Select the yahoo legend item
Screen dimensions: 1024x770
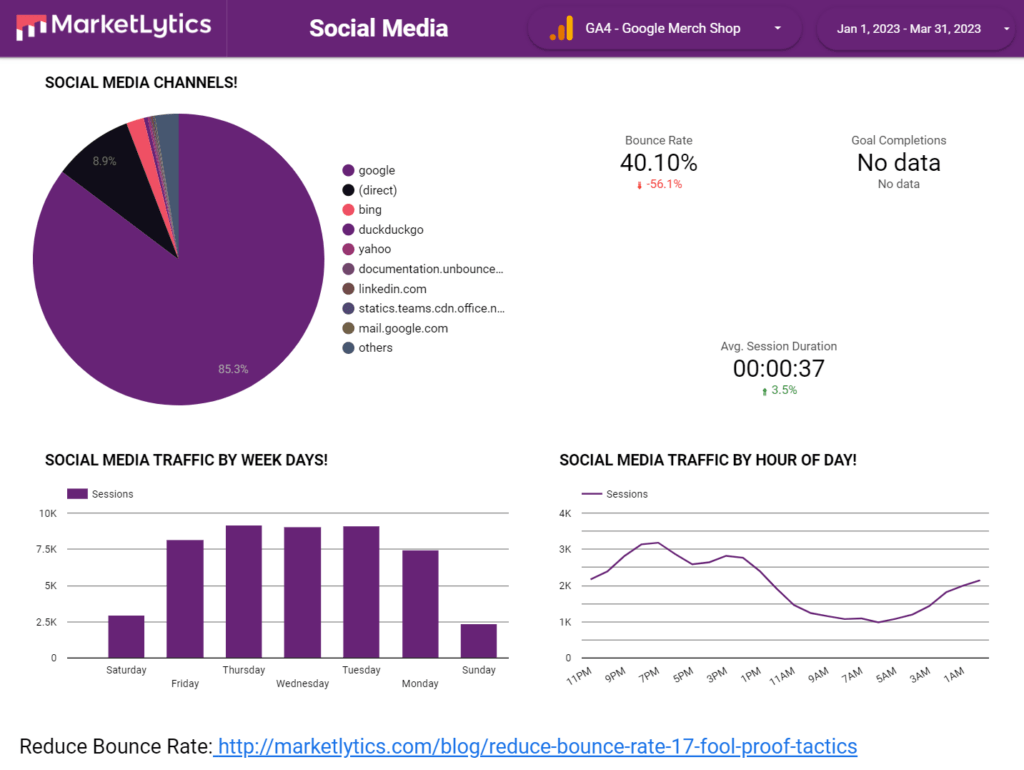374,250
